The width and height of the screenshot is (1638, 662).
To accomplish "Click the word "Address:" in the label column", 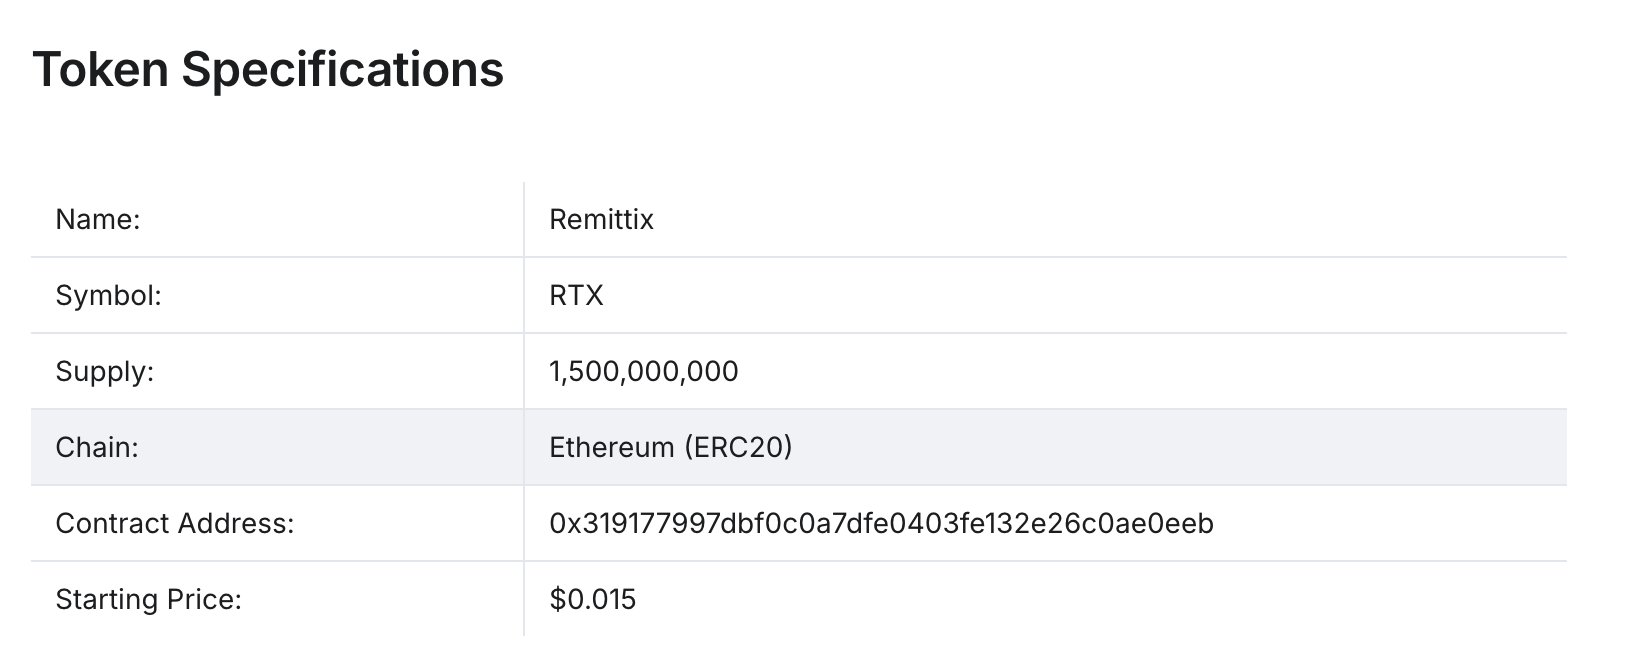I will click(x=236, y=523).
